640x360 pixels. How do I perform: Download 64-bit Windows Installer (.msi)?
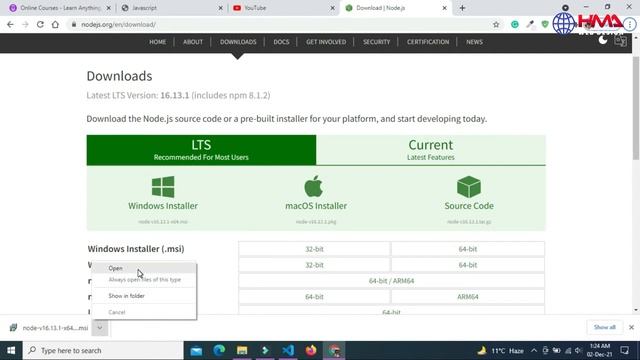[468, 249]
